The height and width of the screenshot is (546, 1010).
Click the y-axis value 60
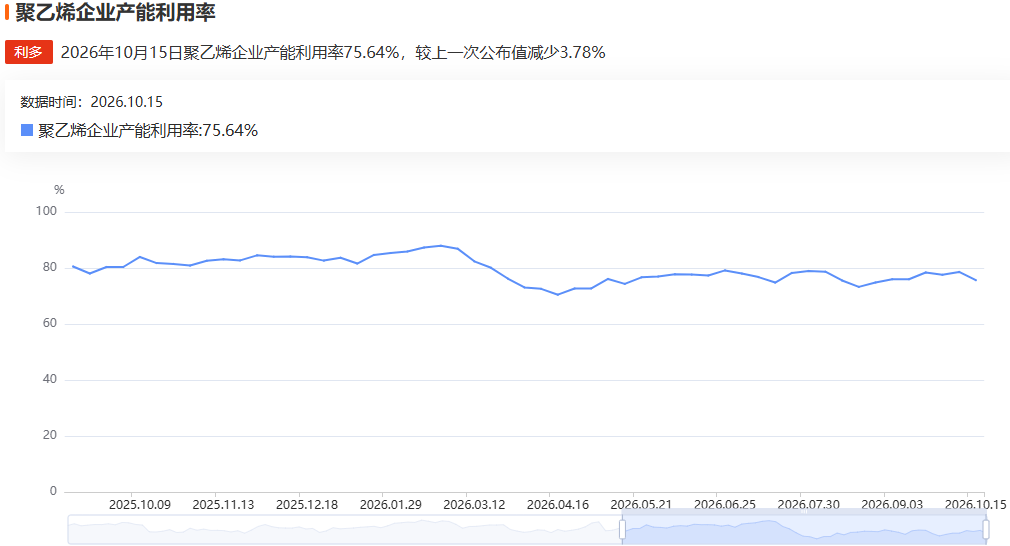[x=50, y=323]
